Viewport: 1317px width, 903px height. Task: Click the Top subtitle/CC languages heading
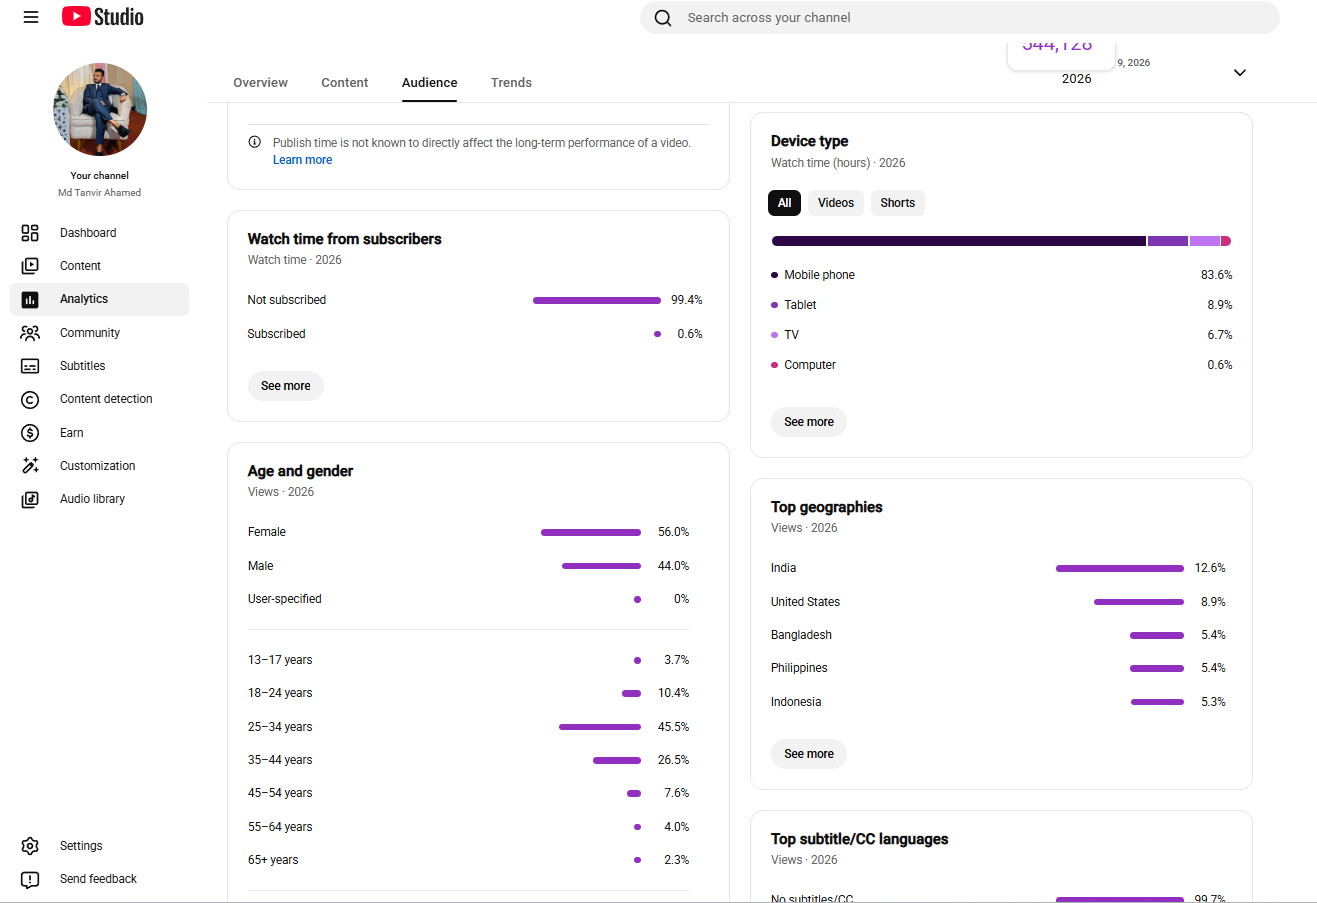(860, 839)
